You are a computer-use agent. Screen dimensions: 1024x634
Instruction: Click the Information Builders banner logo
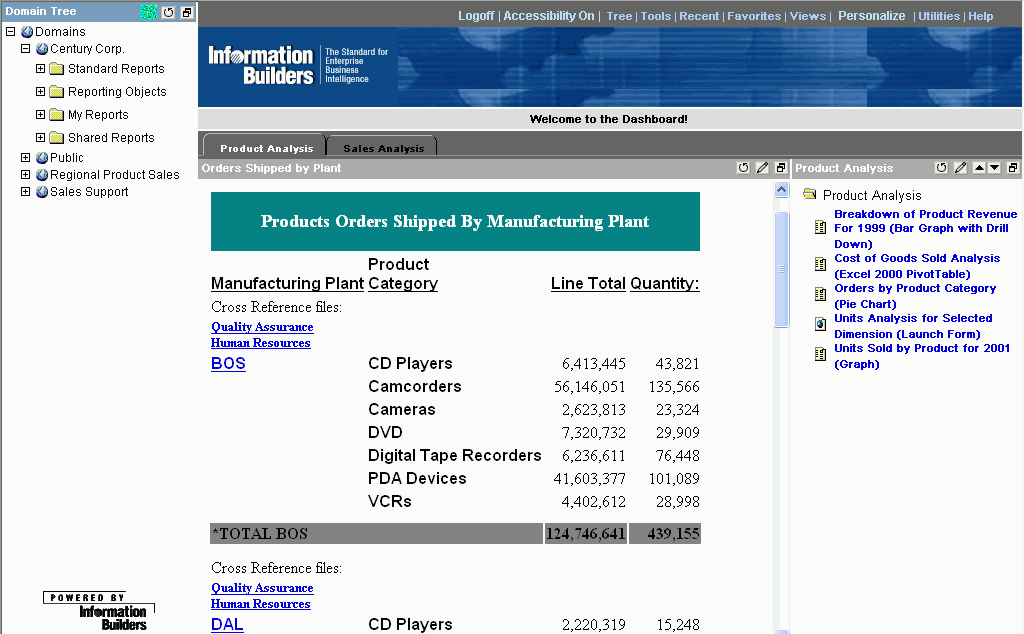(298, 66)
